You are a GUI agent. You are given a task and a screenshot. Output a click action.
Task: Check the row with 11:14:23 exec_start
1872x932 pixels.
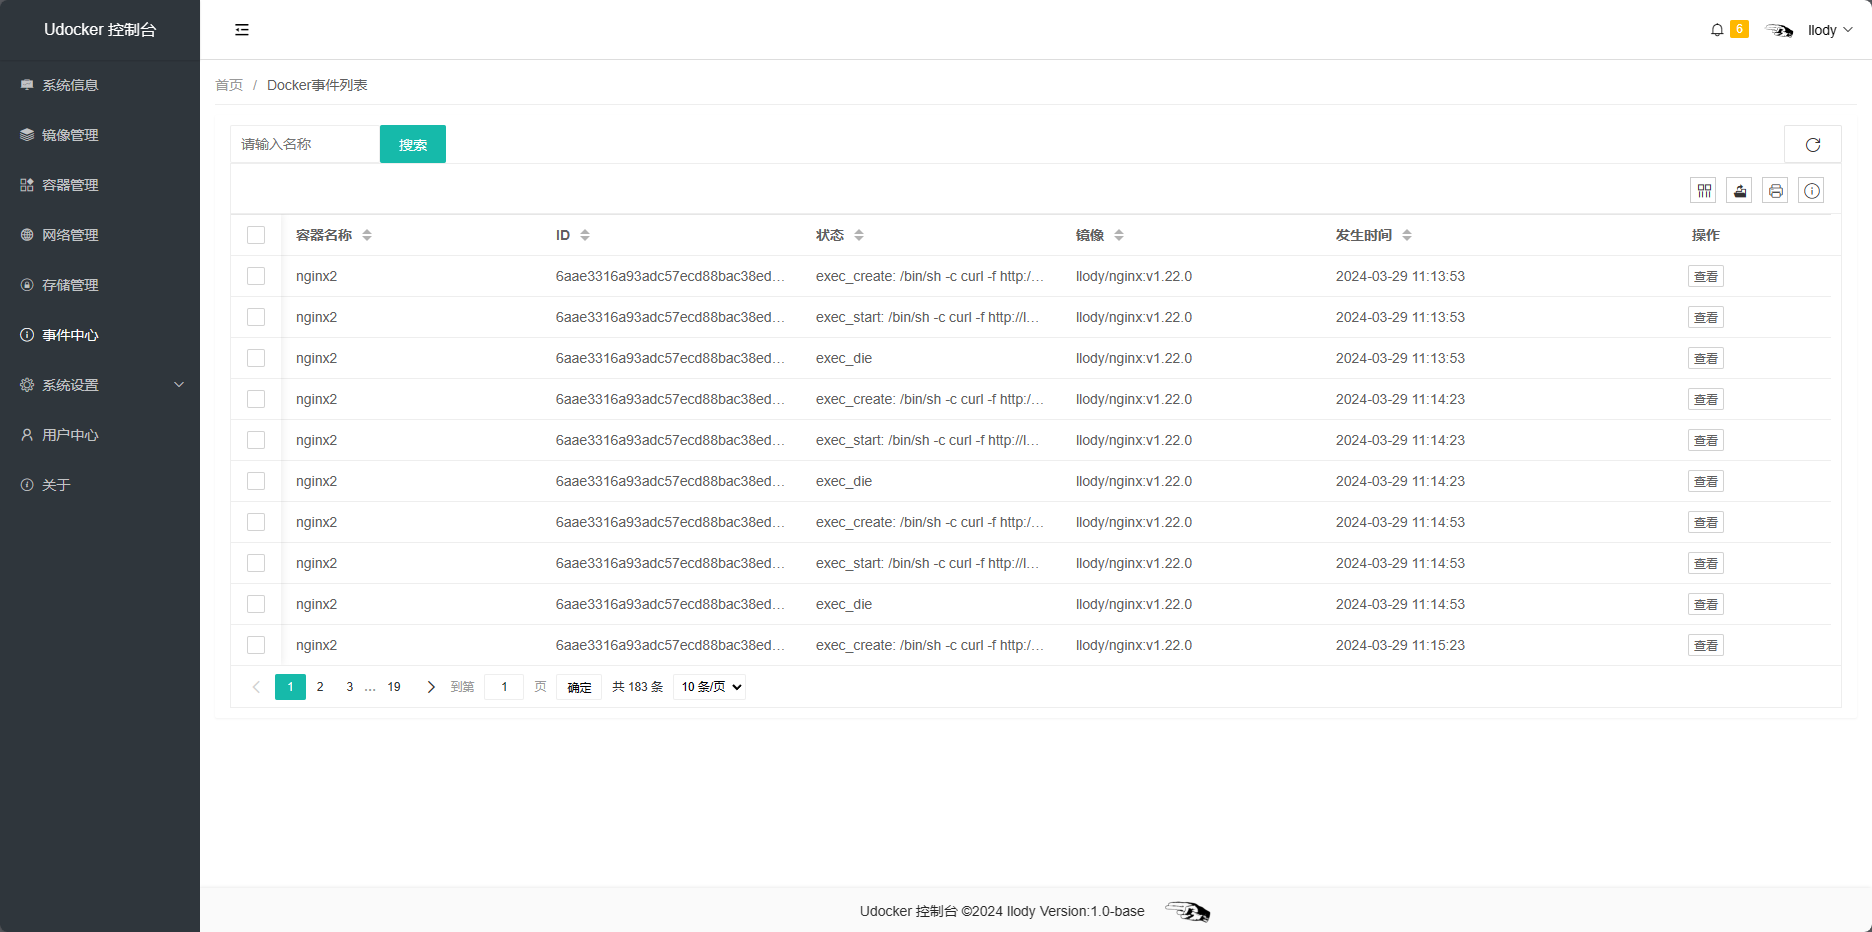[x=256, y=440]
